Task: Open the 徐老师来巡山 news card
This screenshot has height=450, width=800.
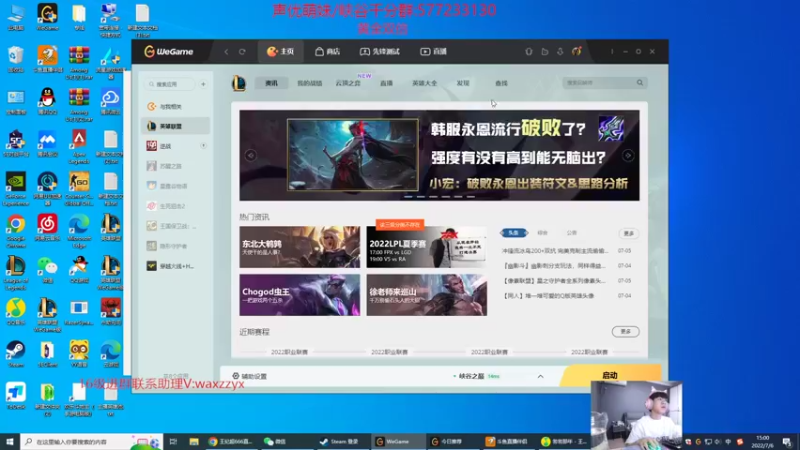Action: pos(427,295)
